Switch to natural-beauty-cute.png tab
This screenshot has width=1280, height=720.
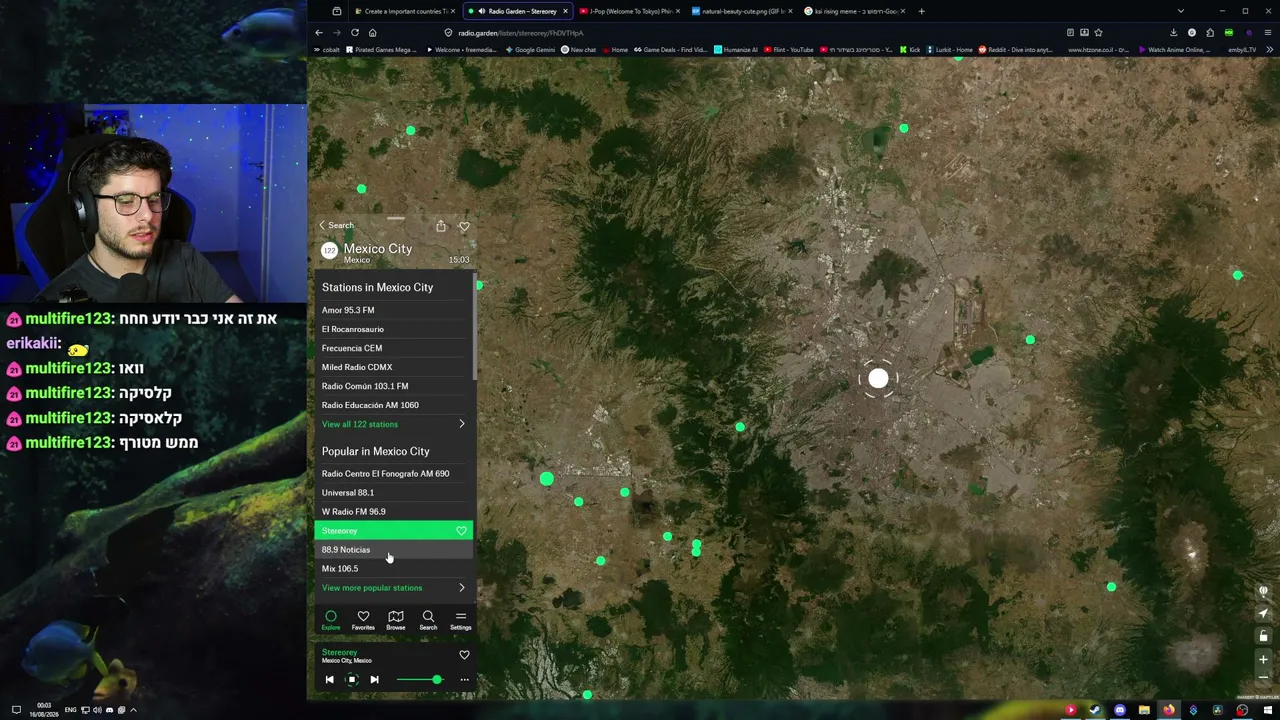click(x=743, y=11)
